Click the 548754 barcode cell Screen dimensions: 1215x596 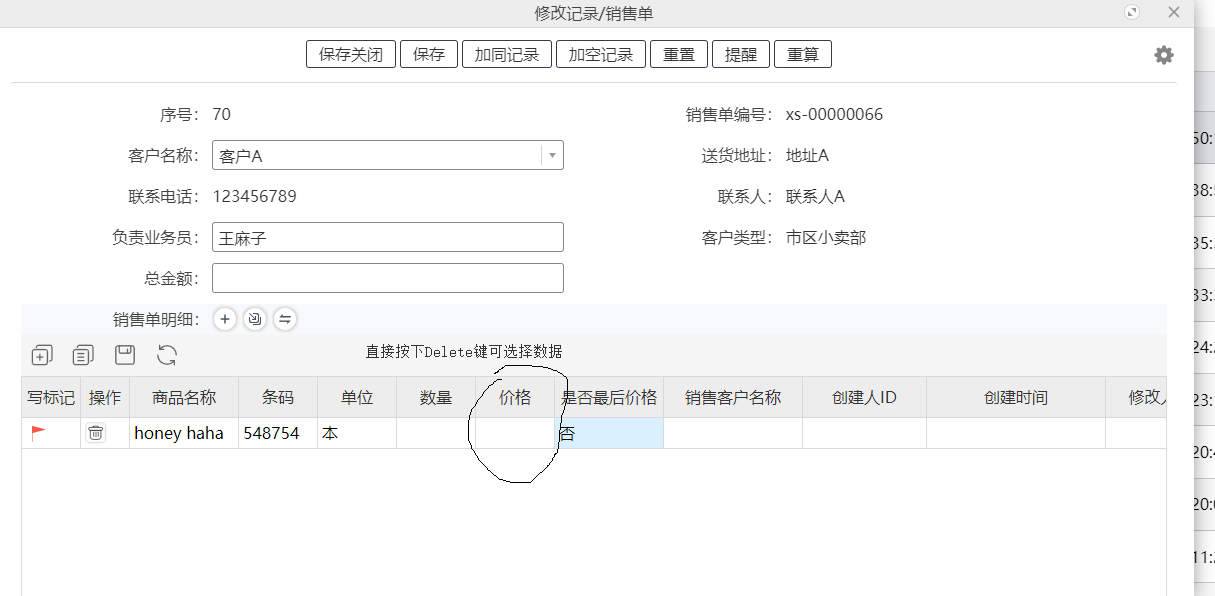(x=278, y=433)
